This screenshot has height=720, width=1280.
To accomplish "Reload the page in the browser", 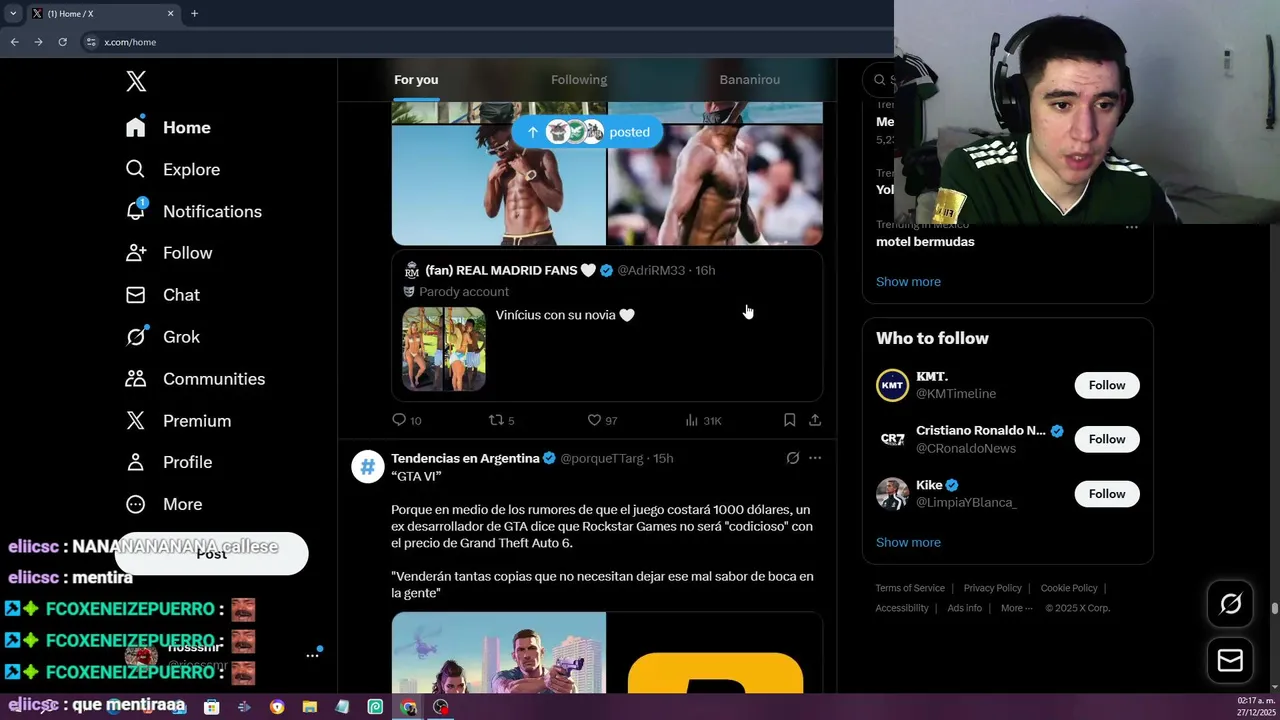I will point(62,42).
